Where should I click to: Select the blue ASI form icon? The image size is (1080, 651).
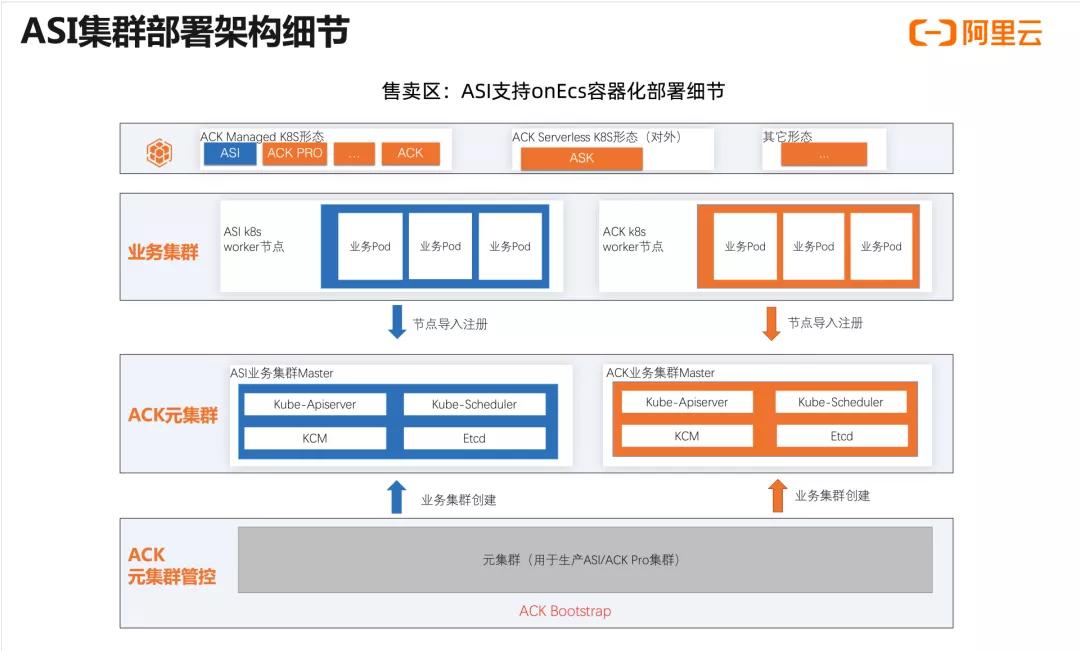[x=231, y=154]
